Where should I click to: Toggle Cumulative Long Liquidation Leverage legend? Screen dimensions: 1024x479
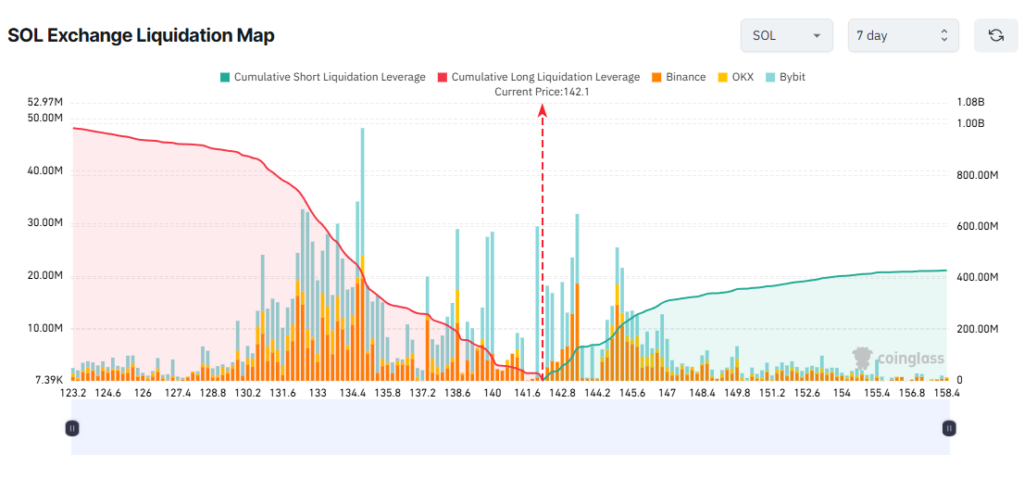pyautogui.click(x=539, y=77)
